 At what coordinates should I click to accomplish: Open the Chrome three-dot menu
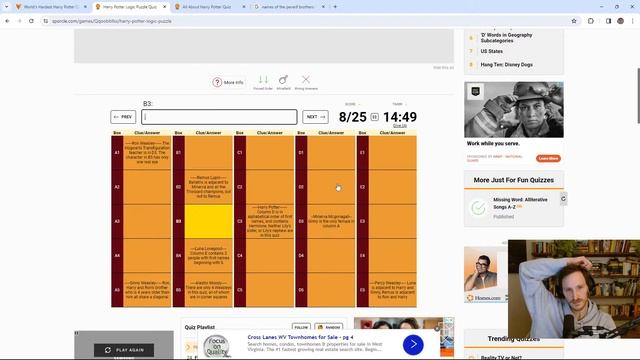coord(633,21)
